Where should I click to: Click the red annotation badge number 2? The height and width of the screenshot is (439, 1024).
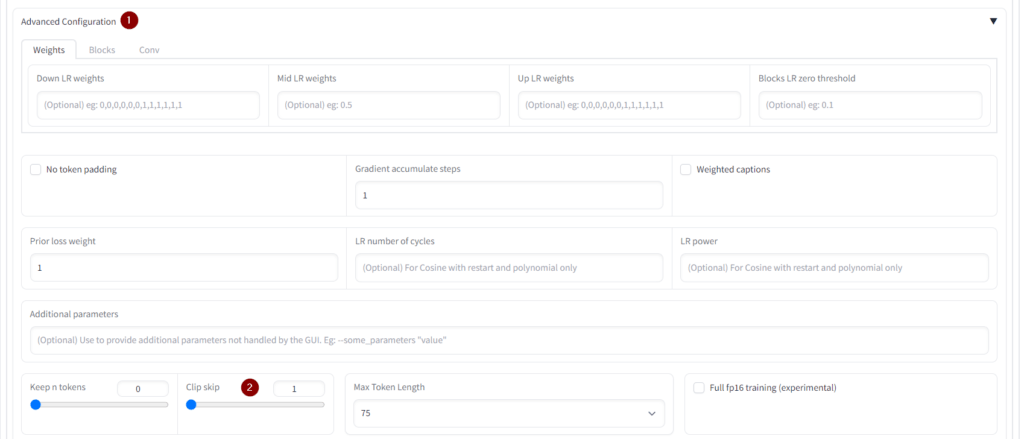pos(250,387)
